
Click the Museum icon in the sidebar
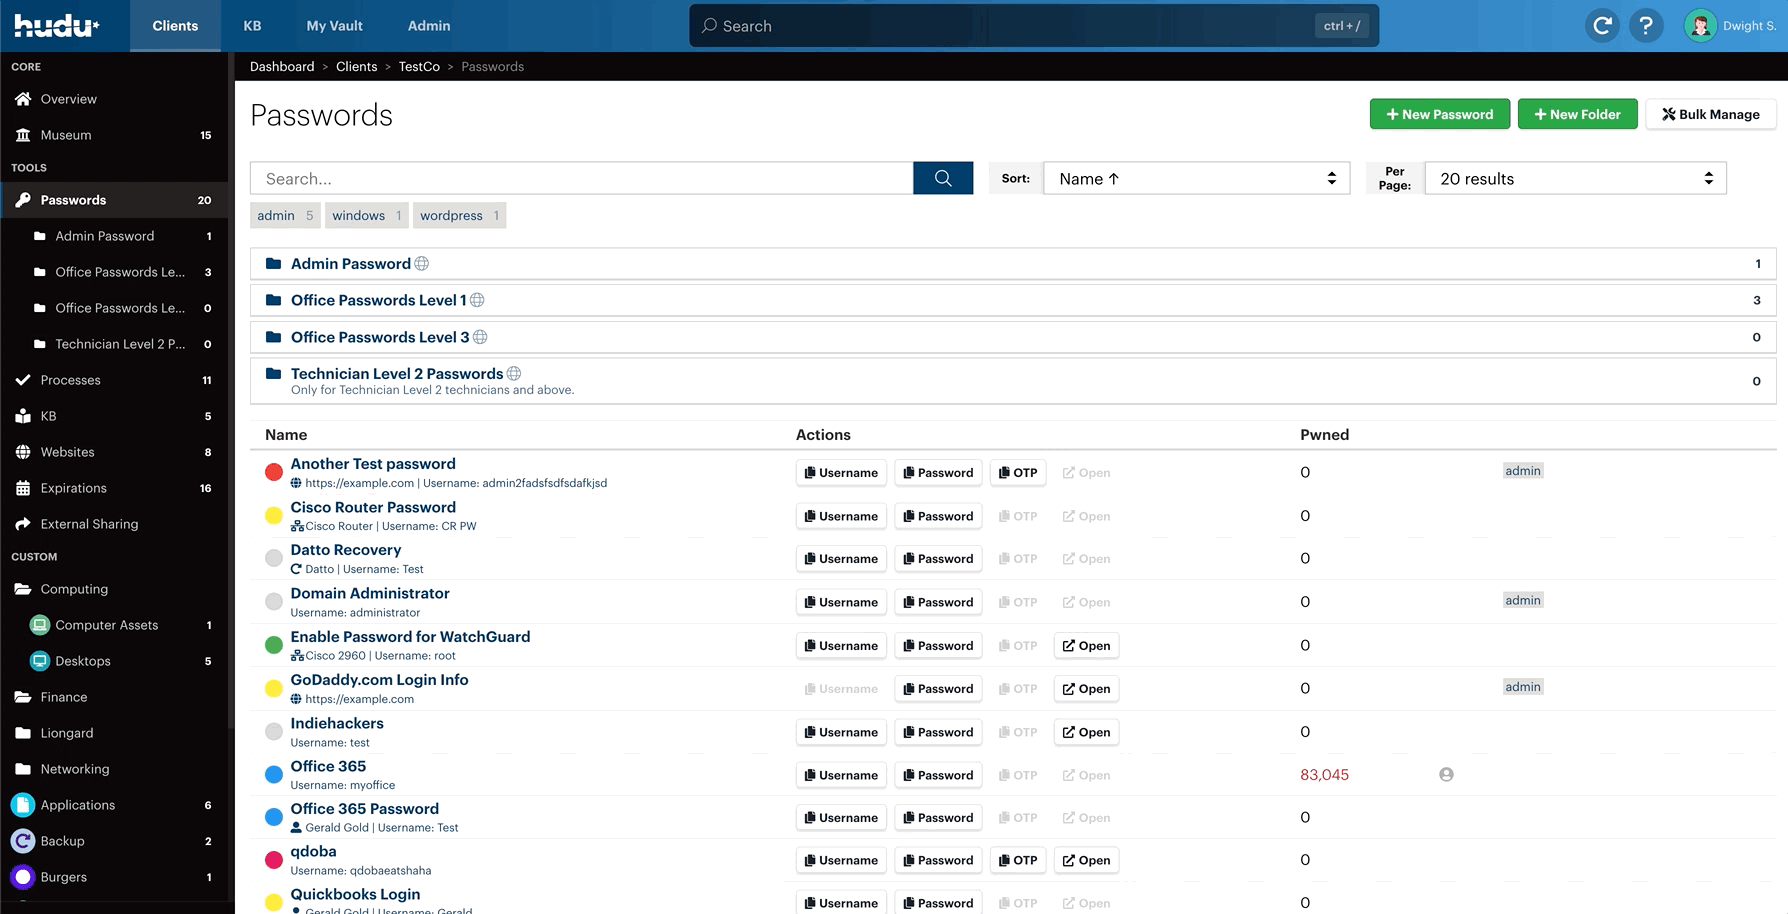pyautogui.click(x=22, y=135)
